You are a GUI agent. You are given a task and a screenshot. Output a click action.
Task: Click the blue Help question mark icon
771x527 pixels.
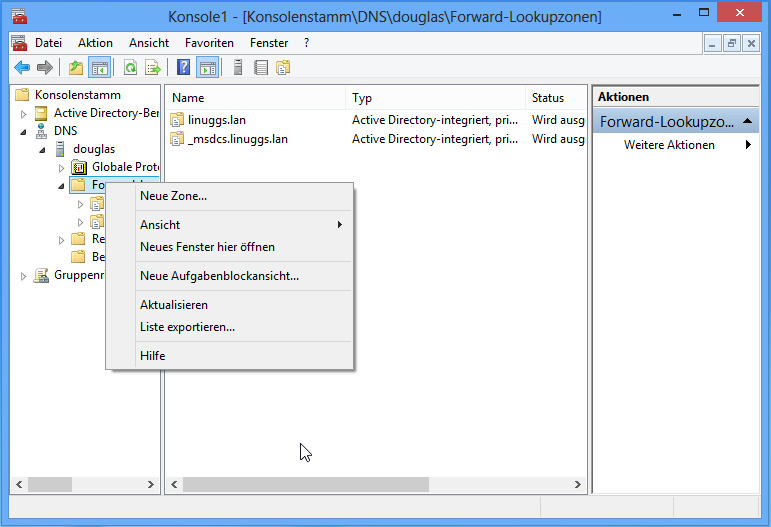(184, 68)
